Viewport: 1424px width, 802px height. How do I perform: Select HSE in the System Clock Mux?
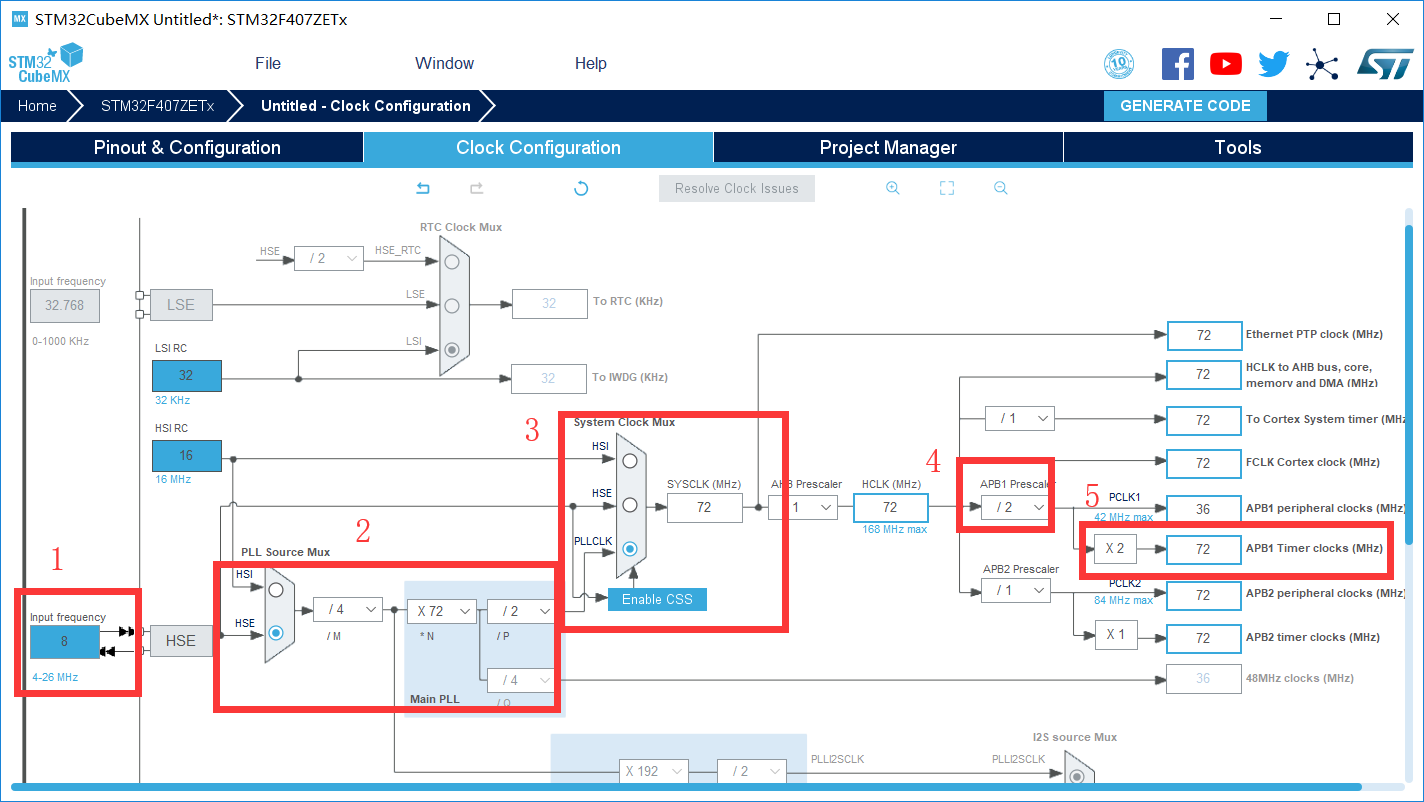630,506
